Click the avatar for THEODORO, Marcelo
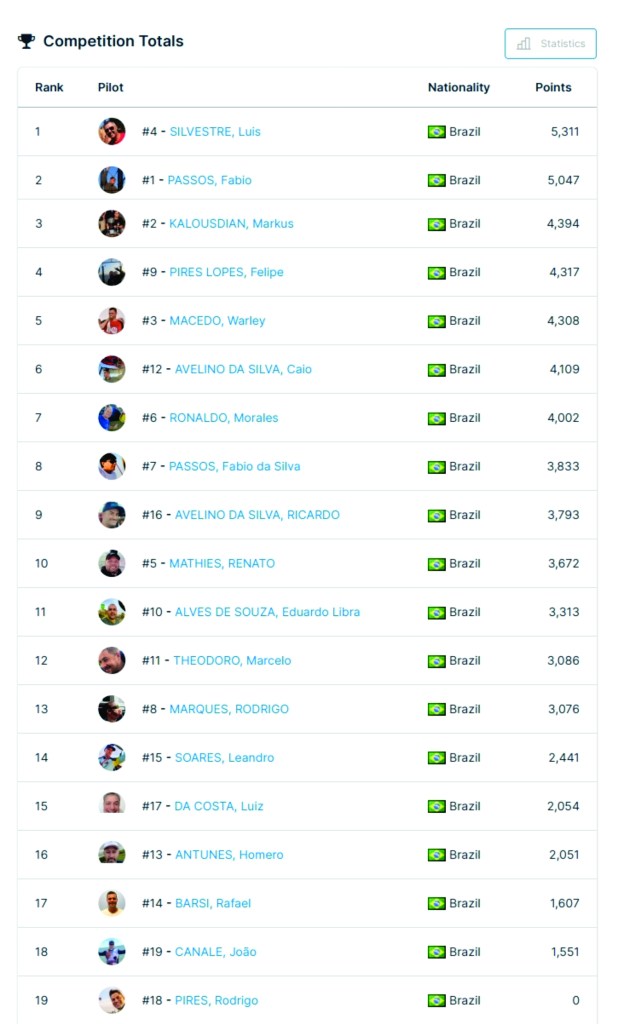Image resolution: width=617 pixels, height=1024 pixels. (x=112, y=661)
